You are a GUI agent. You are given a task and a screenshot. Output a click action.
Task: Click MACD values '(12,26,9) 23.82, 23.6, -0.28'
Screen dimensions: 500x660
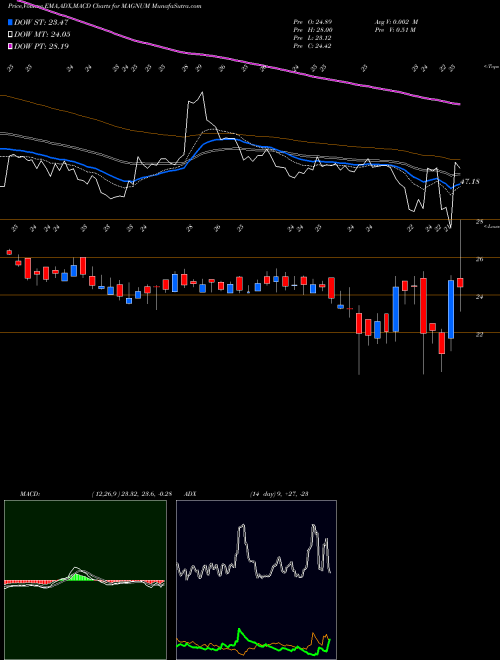pyautogui.click(x=131, y=494)
